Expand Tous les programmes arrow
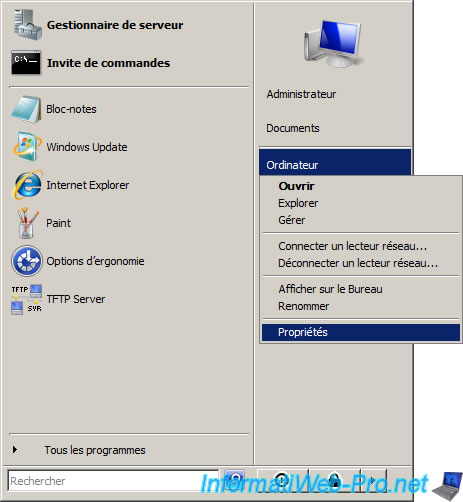Screen dimensions: 463x502 click(x=15, y=450)
